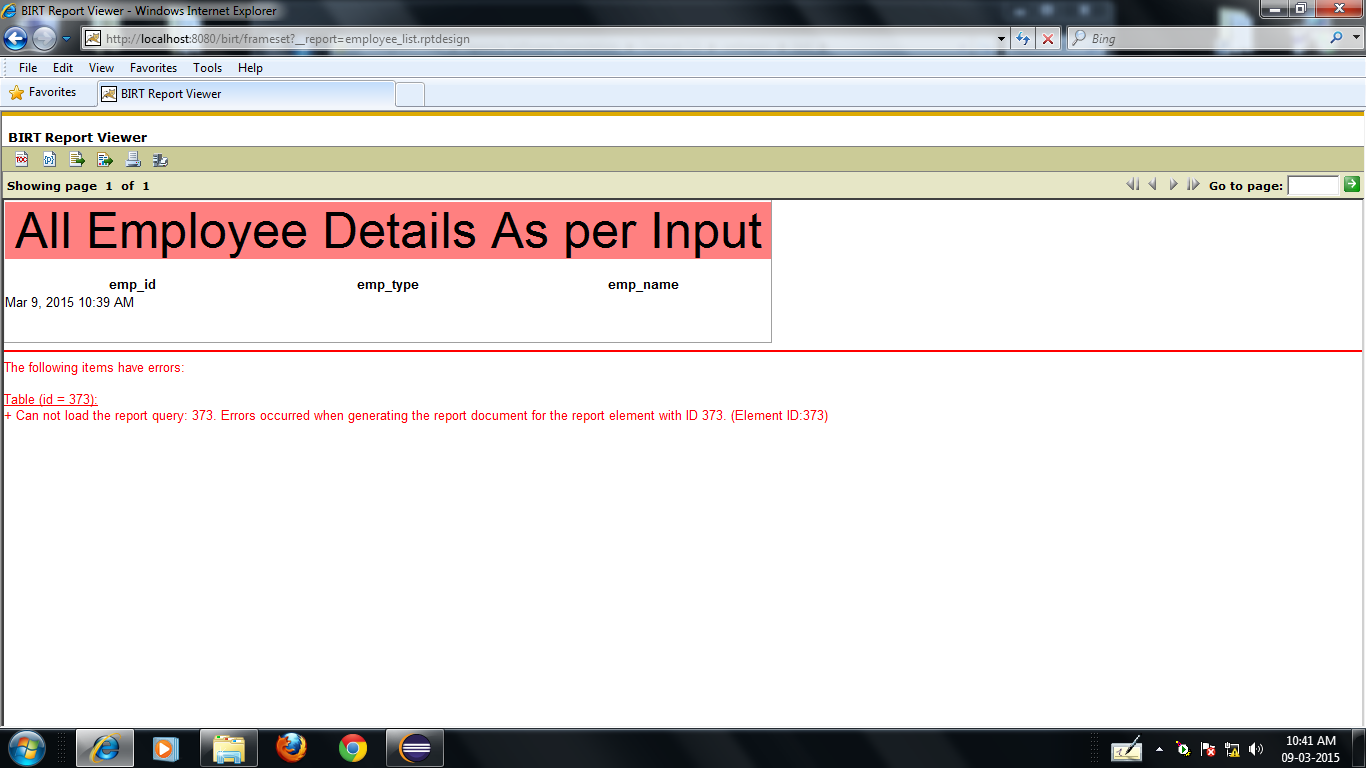Open Eclipse from the taskbar
The width and height of the screenshot is (1366, 768).
click(x=415, y=748)
